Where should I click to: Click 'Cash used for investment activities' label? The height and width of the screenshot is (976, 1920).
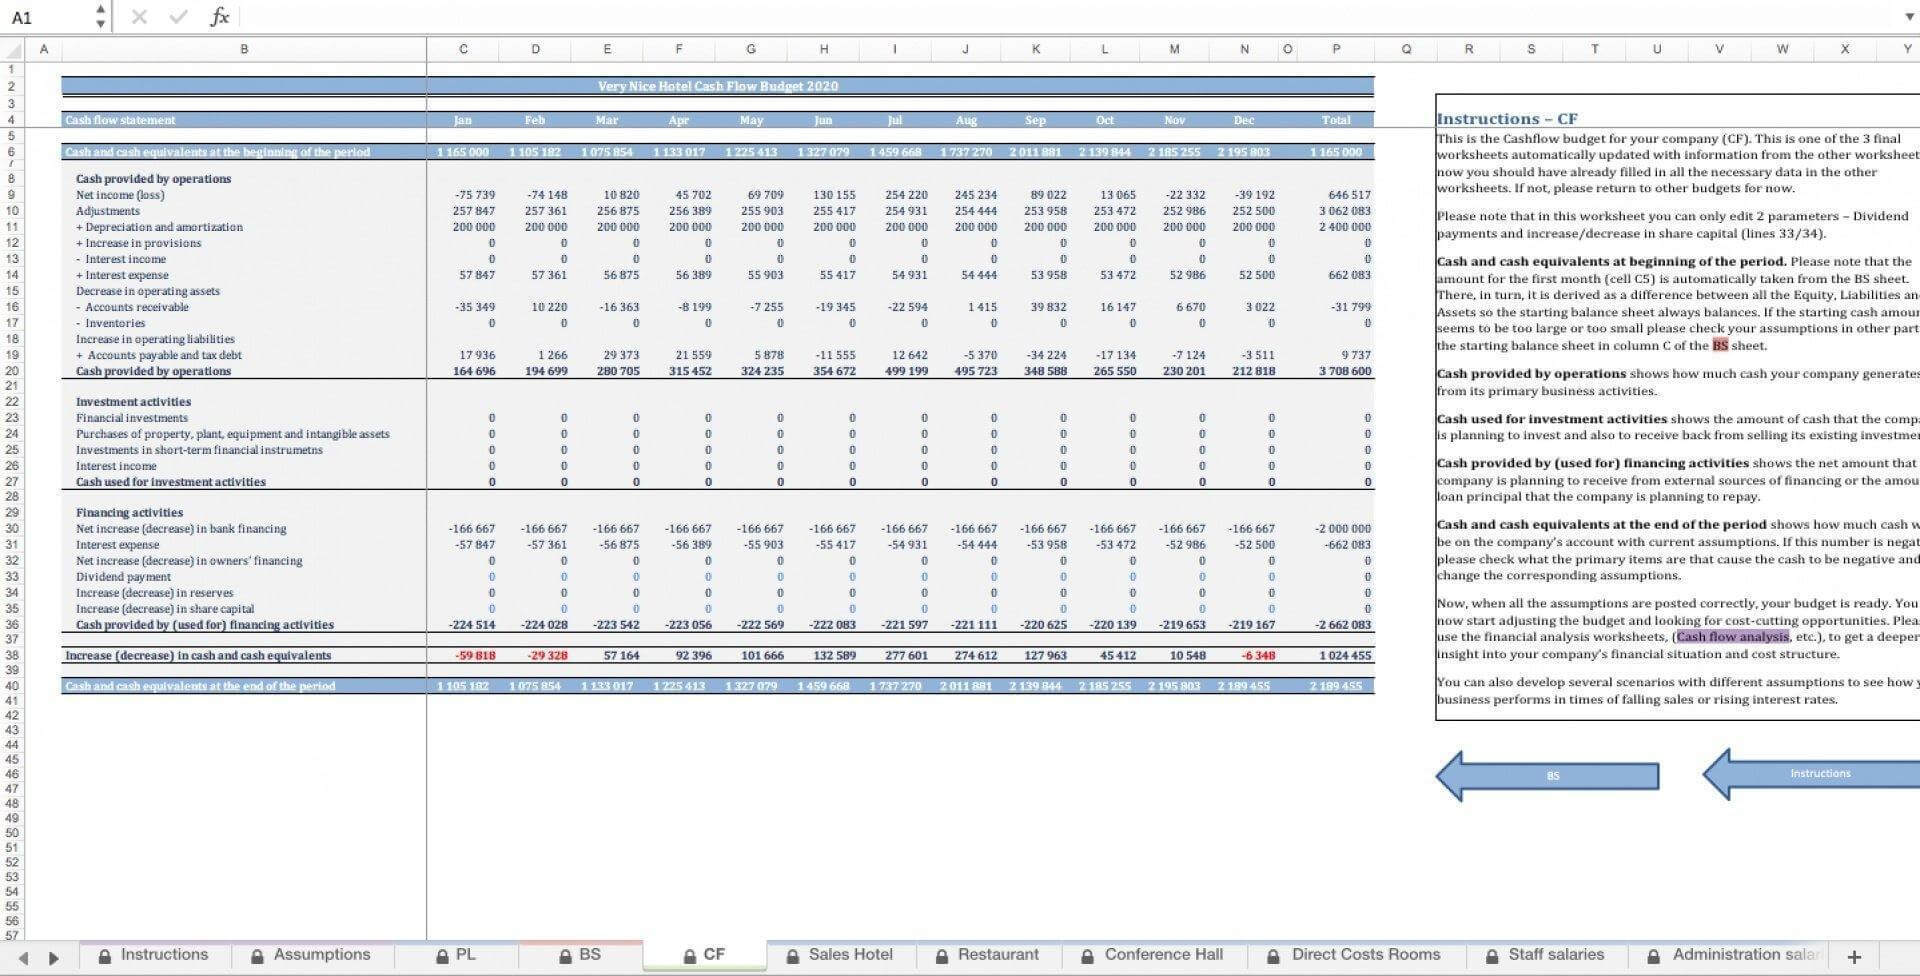coord(171,482)
